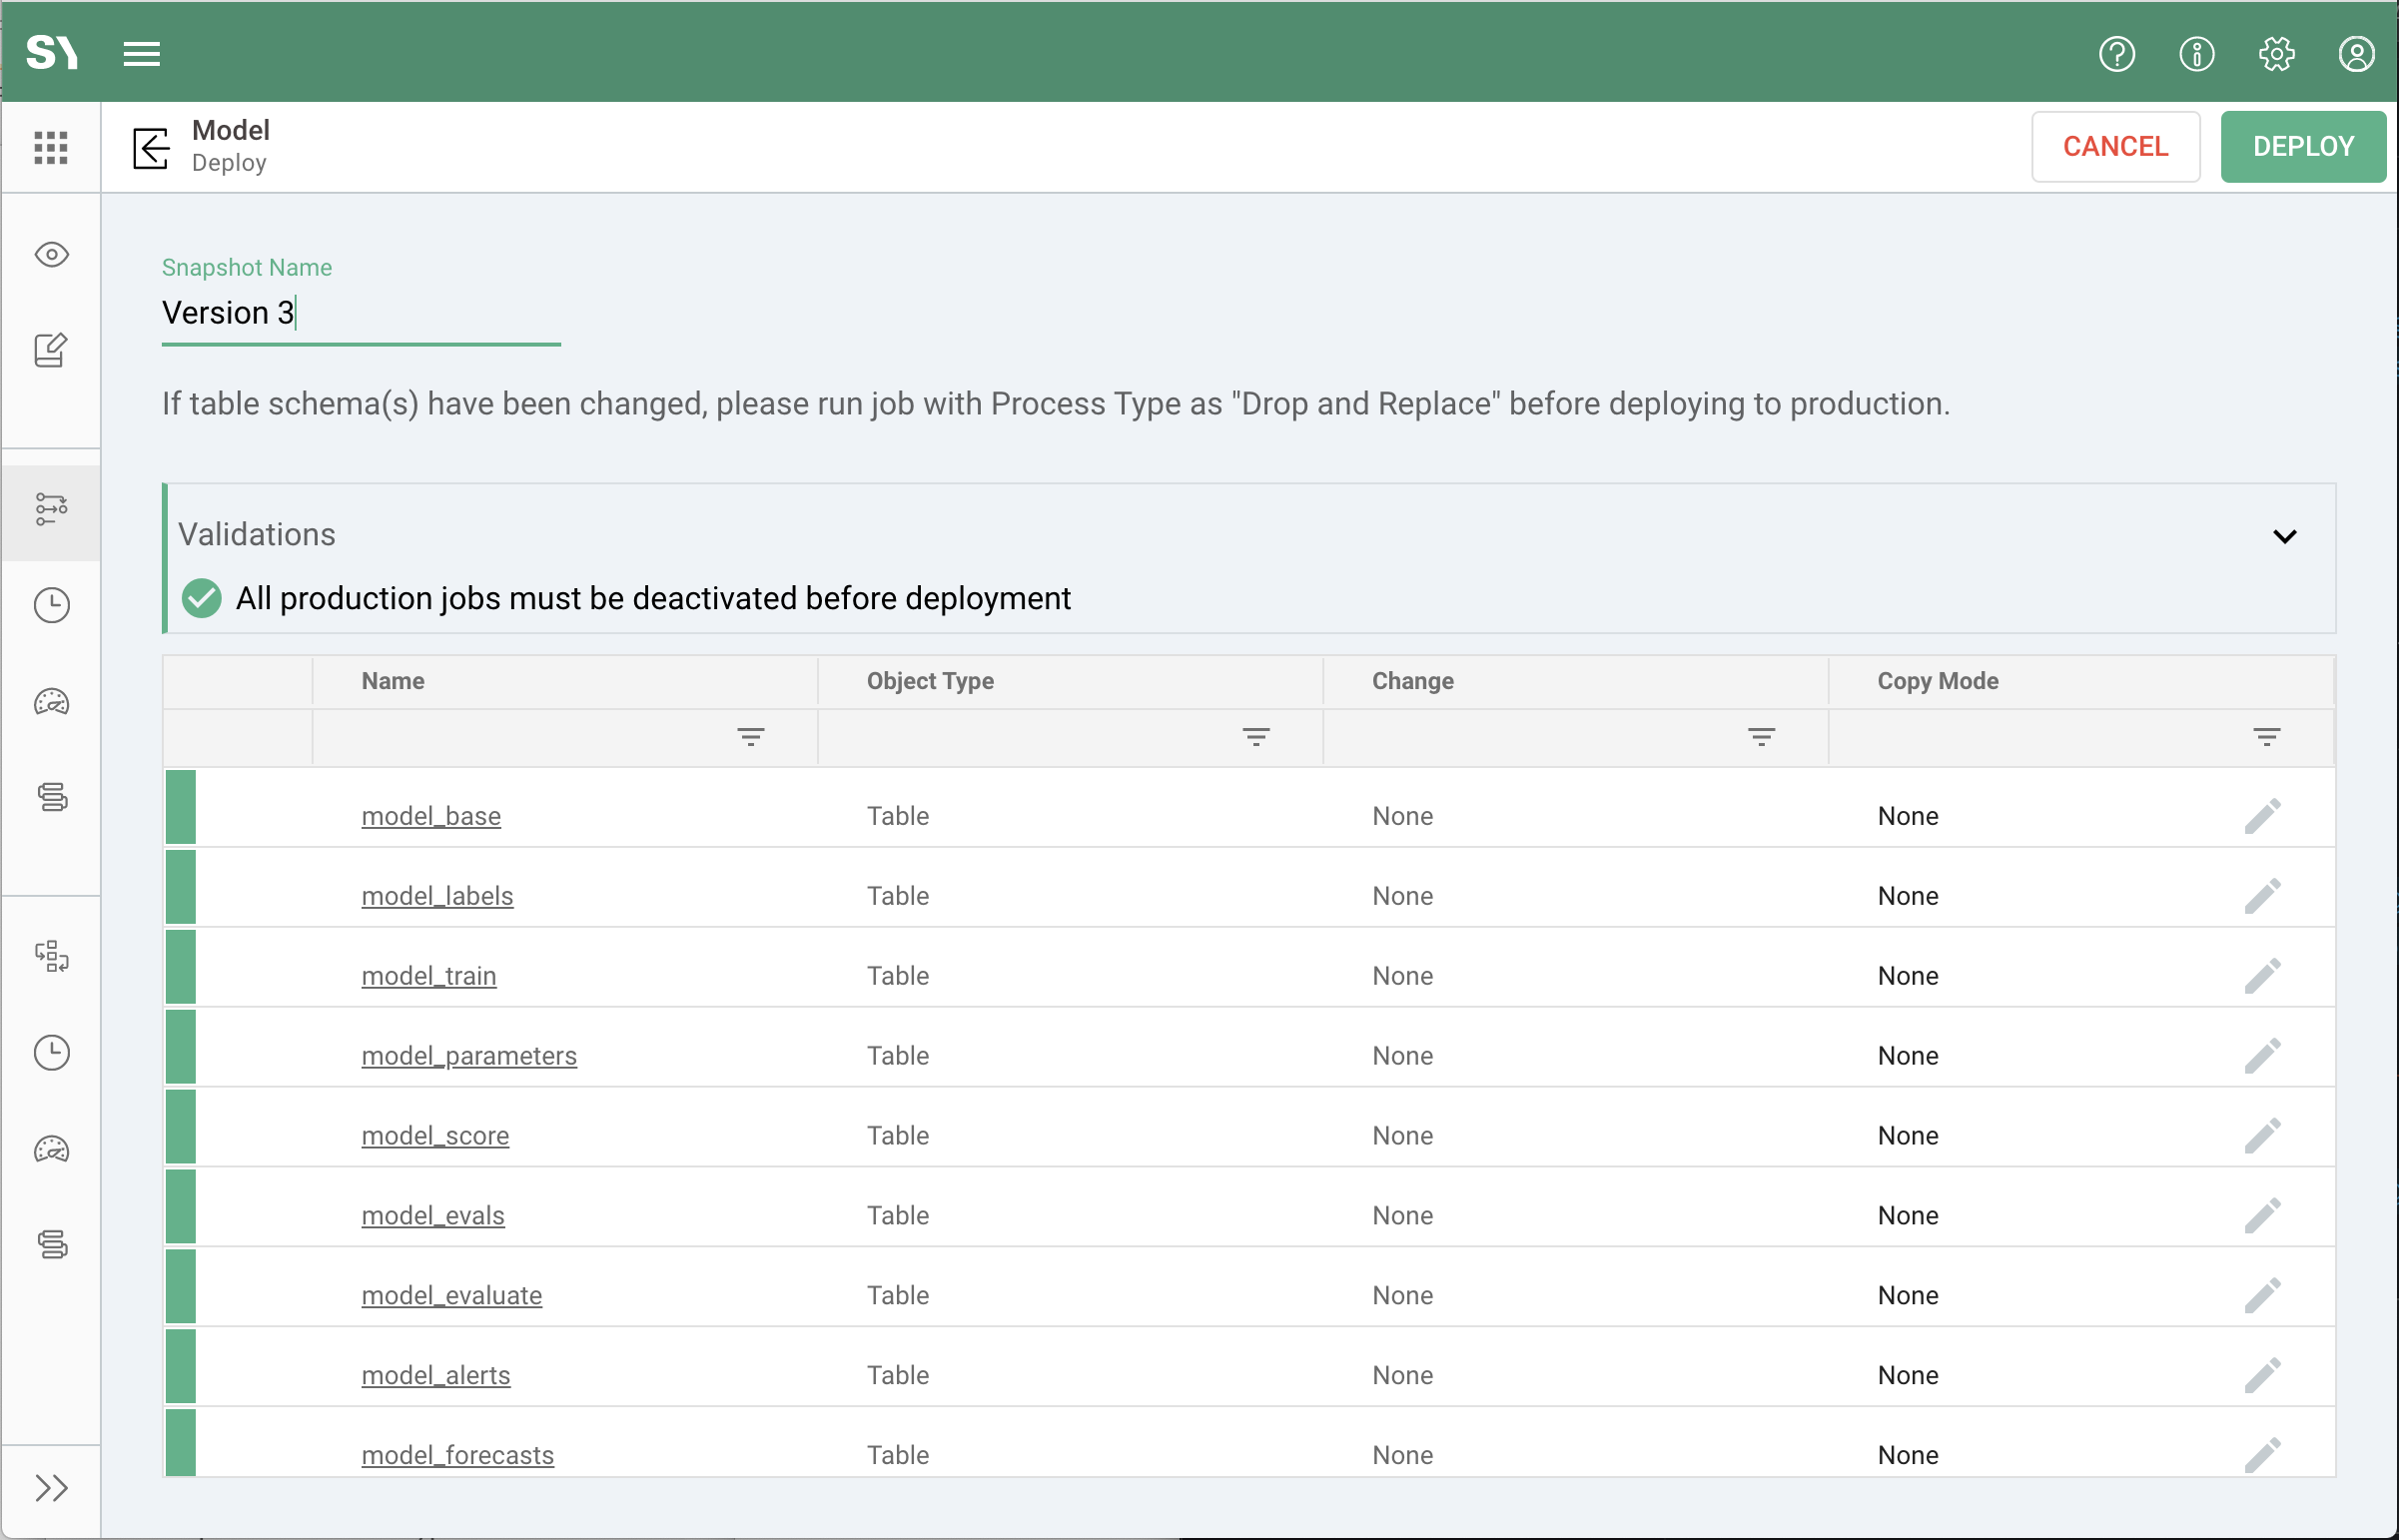The image size is (2399, 1540).
Task: Collapse the Validations section chevron
Action: click(2284, 537)
